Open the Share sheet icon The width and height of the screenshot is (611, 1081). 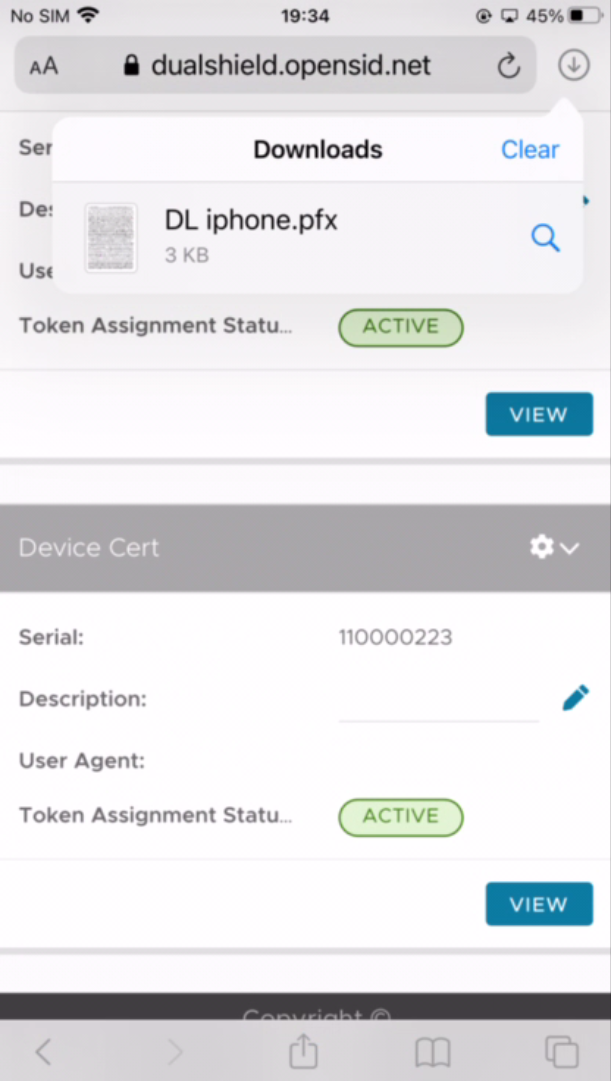coord(303,1051)
